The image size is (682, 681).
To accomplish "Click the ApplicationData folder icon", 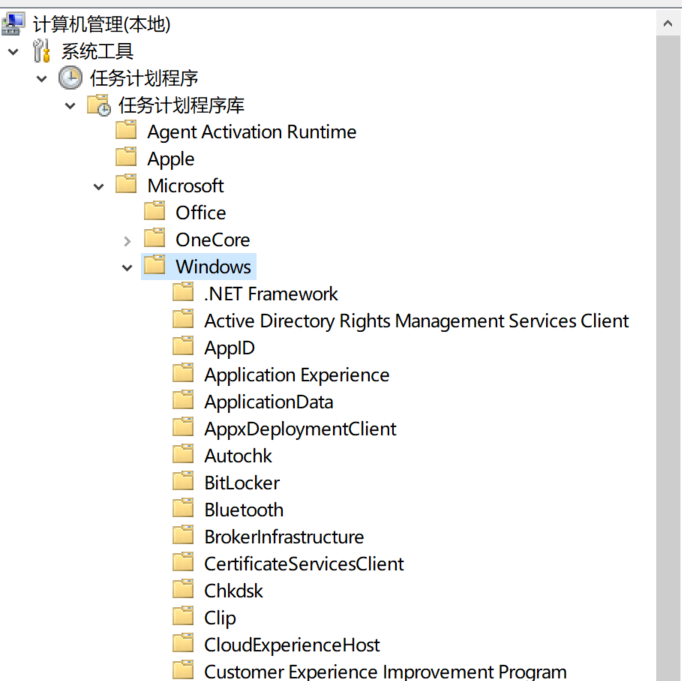I will [x=183, y=401].
